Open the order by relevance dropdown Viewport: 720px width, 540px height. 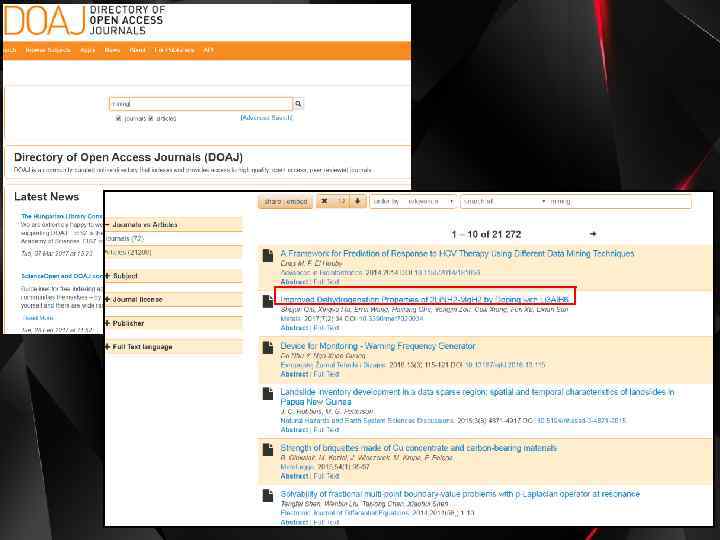click(x=413, y=202)
